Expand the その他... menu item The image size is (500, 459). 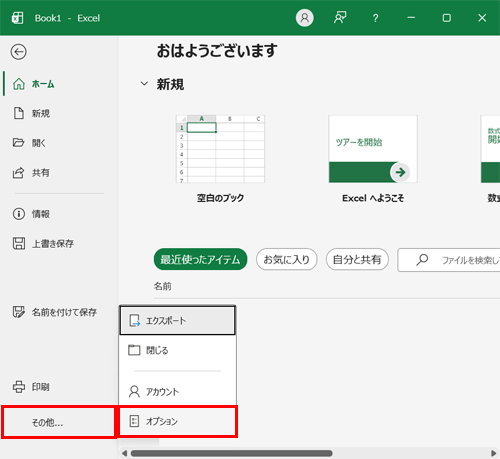pyautogui.click(x=59, y=422)
